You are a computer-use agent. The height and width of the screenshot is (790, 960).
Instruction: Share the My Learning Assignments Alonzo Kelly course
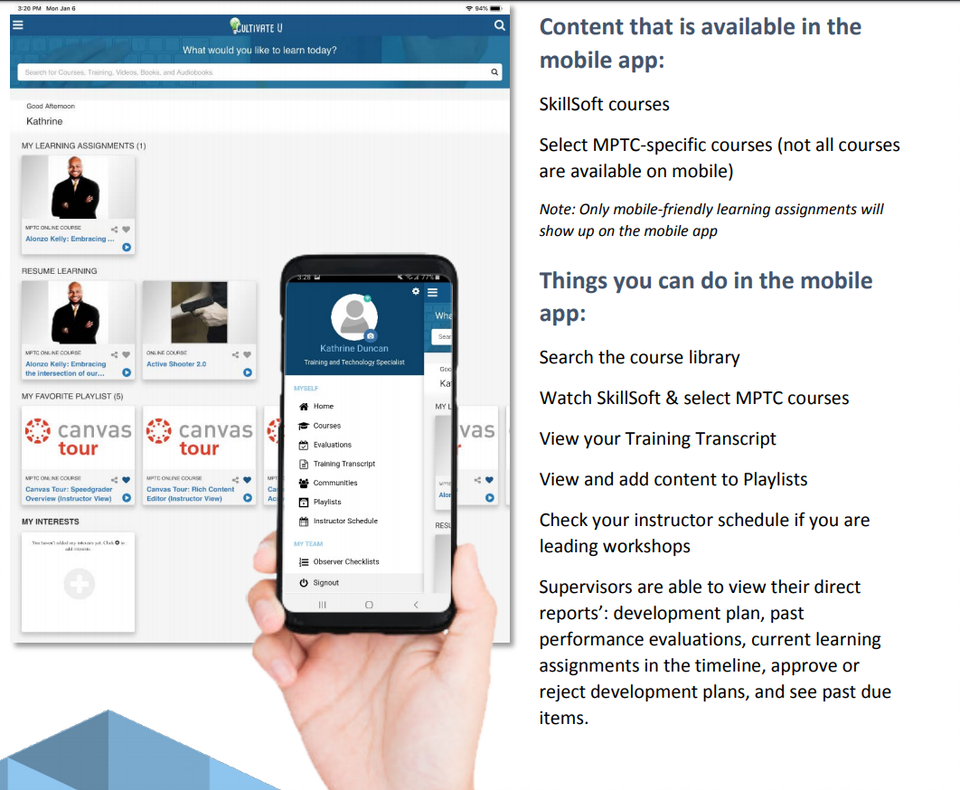(x=114, y=230)
